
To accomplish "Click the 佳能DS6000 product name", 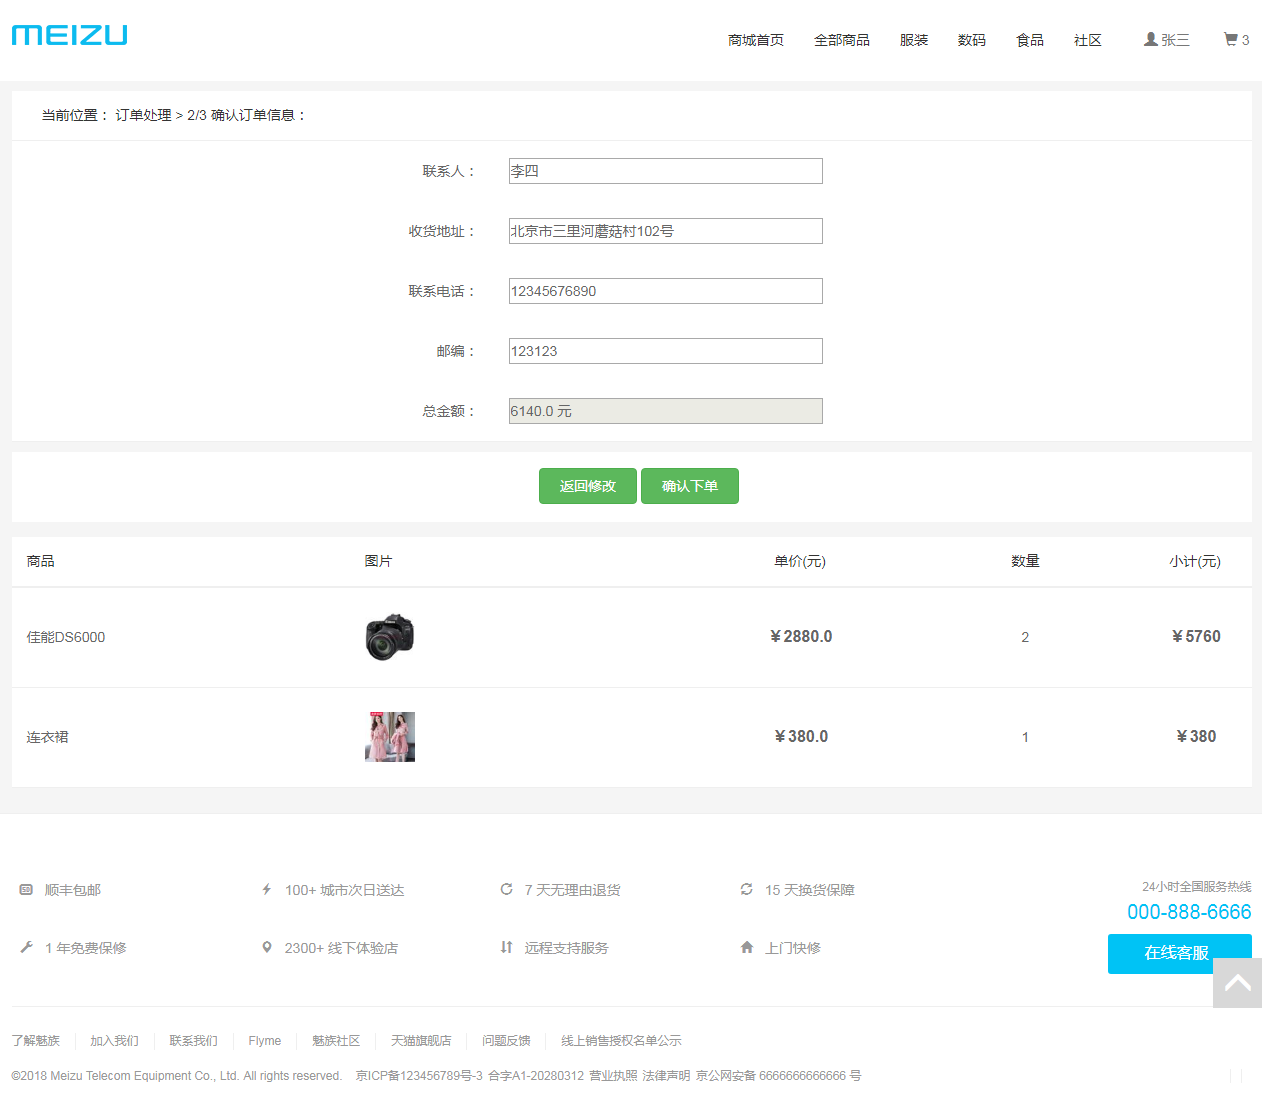I will (x=66, y=637).
